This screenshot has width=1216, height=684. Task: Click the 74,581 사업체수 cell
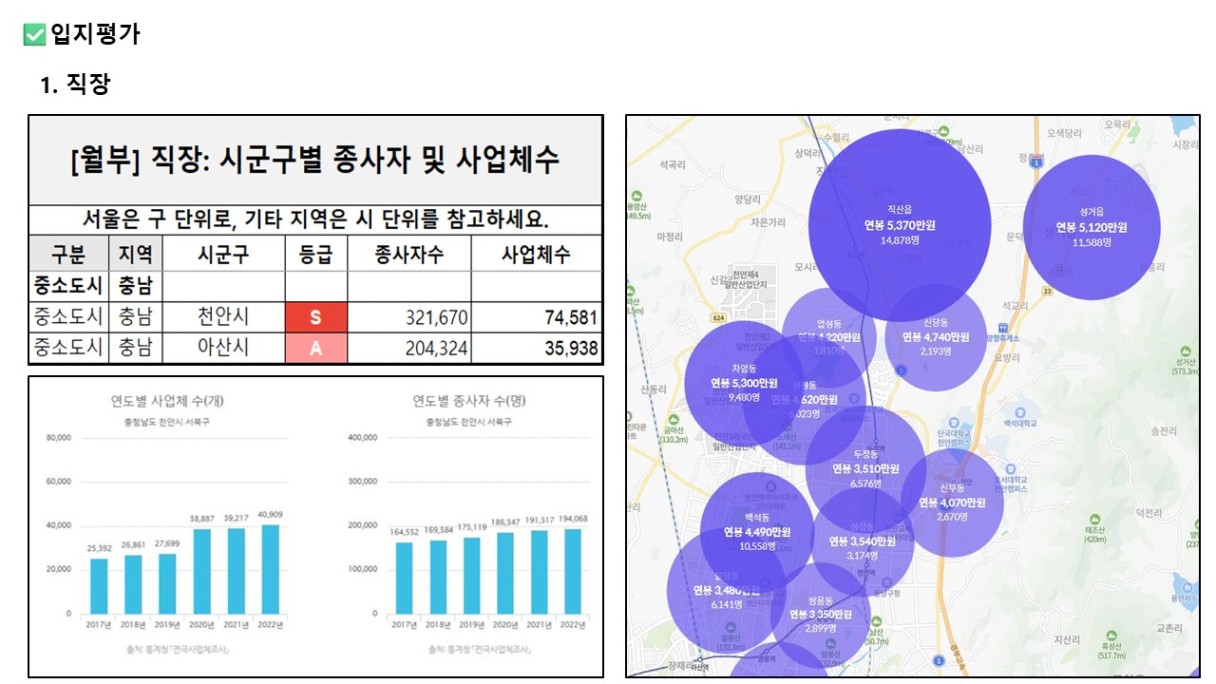(x=536, y=317)
